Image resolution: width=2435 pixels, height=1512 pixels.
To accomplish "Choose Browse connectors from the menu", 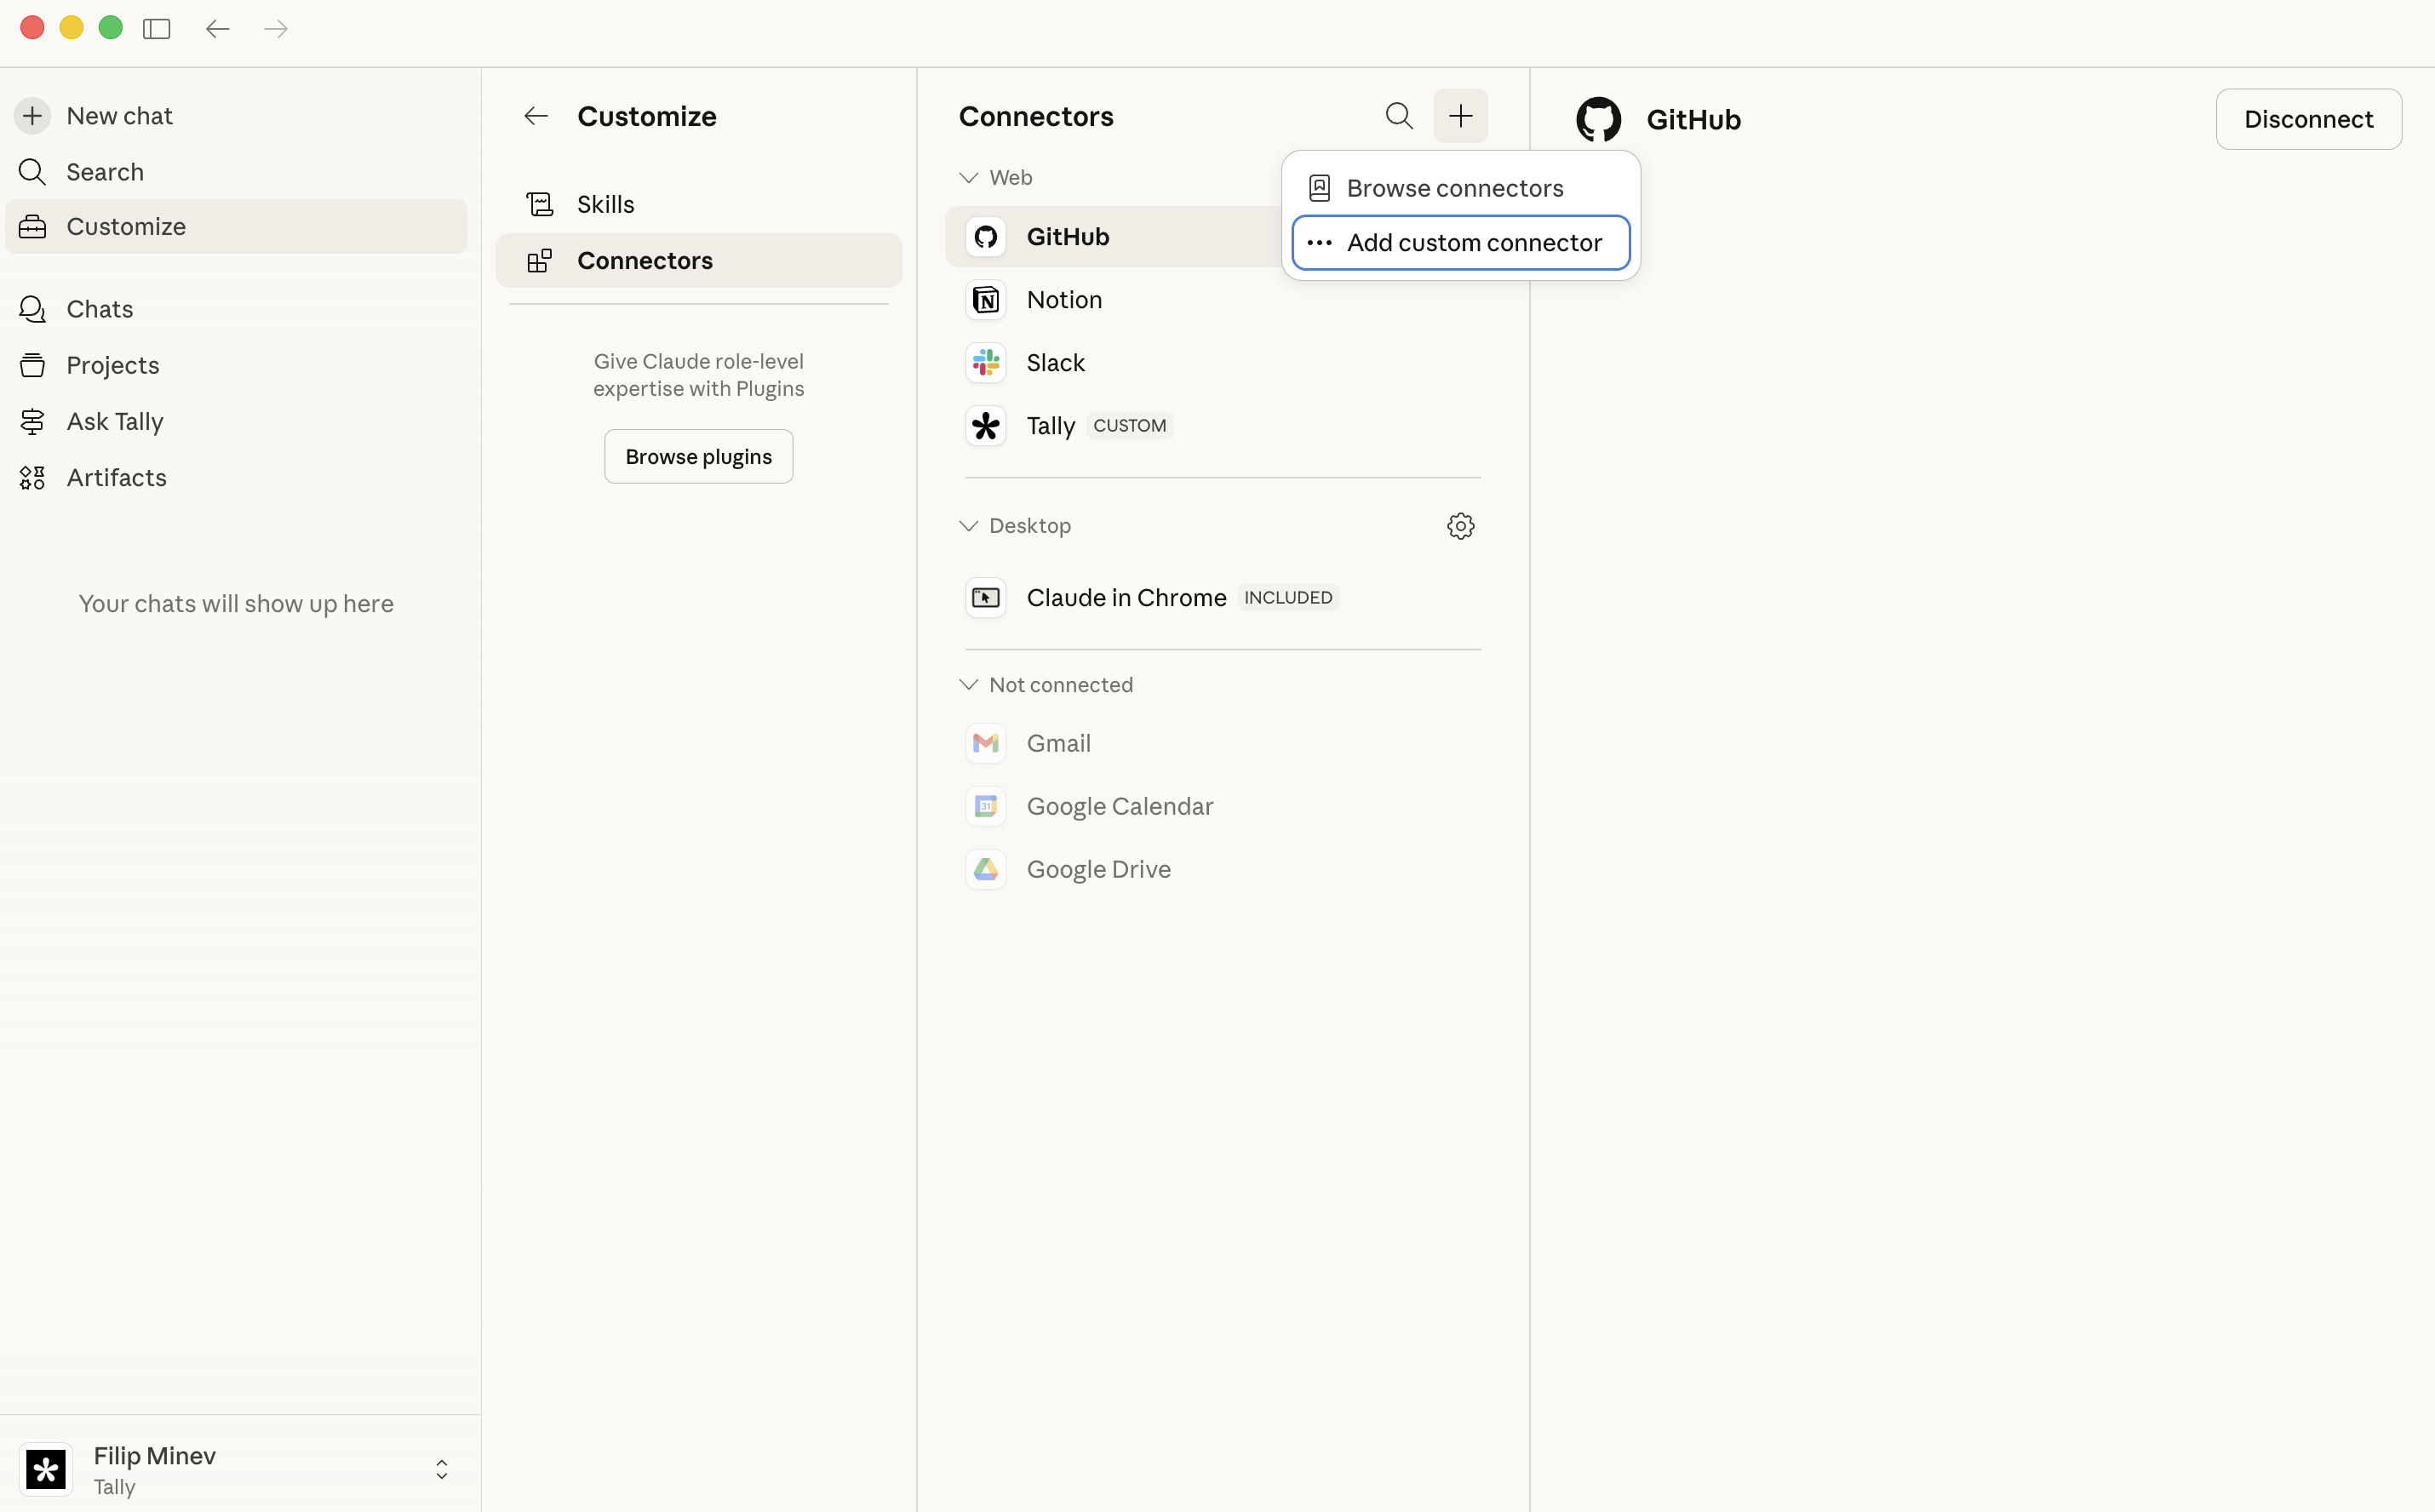I will pyautogui.click(x=1461, y=188).
